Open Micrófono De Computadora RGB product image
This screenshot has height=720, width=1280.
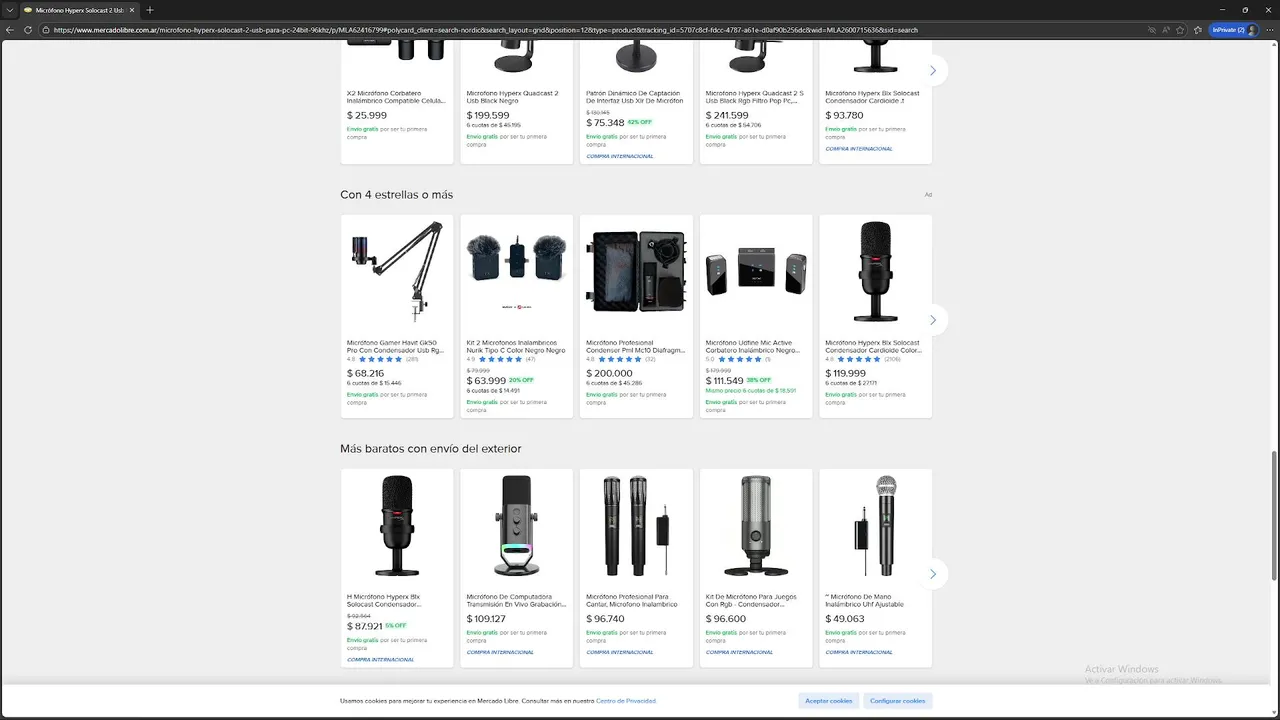coord(516,527)
